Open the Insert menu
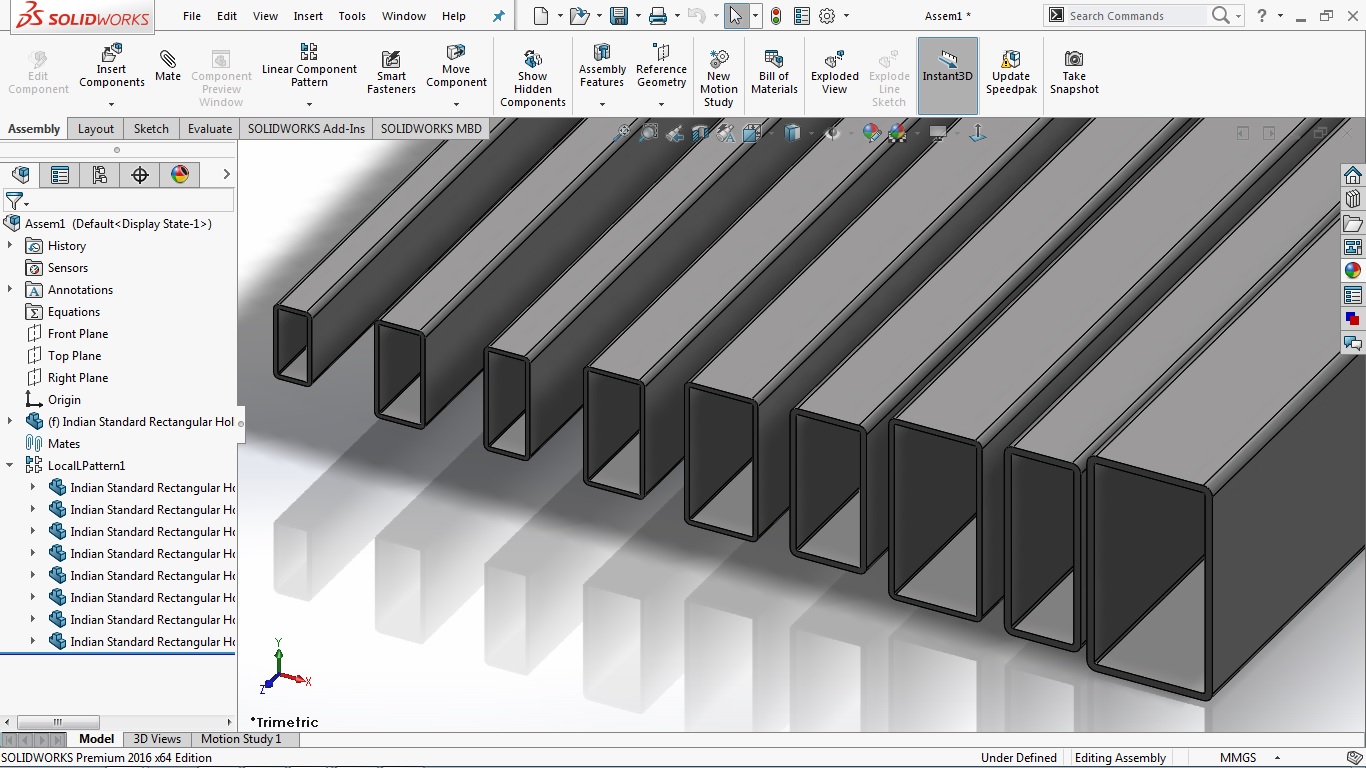The image size is (1366, 768). pyautogui.click(x=308, y=16)
